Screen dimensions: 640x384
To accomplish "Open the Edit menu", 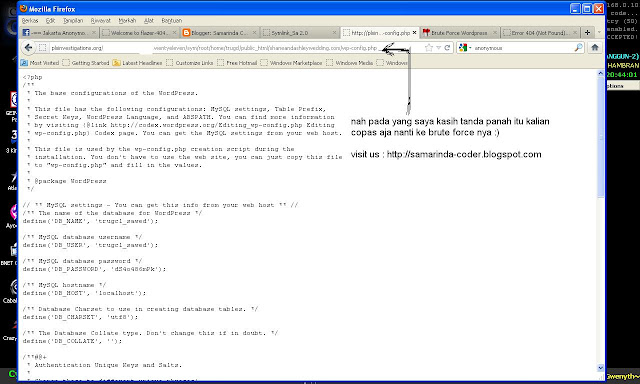I will pyautogui.click(x=50, y=20).
